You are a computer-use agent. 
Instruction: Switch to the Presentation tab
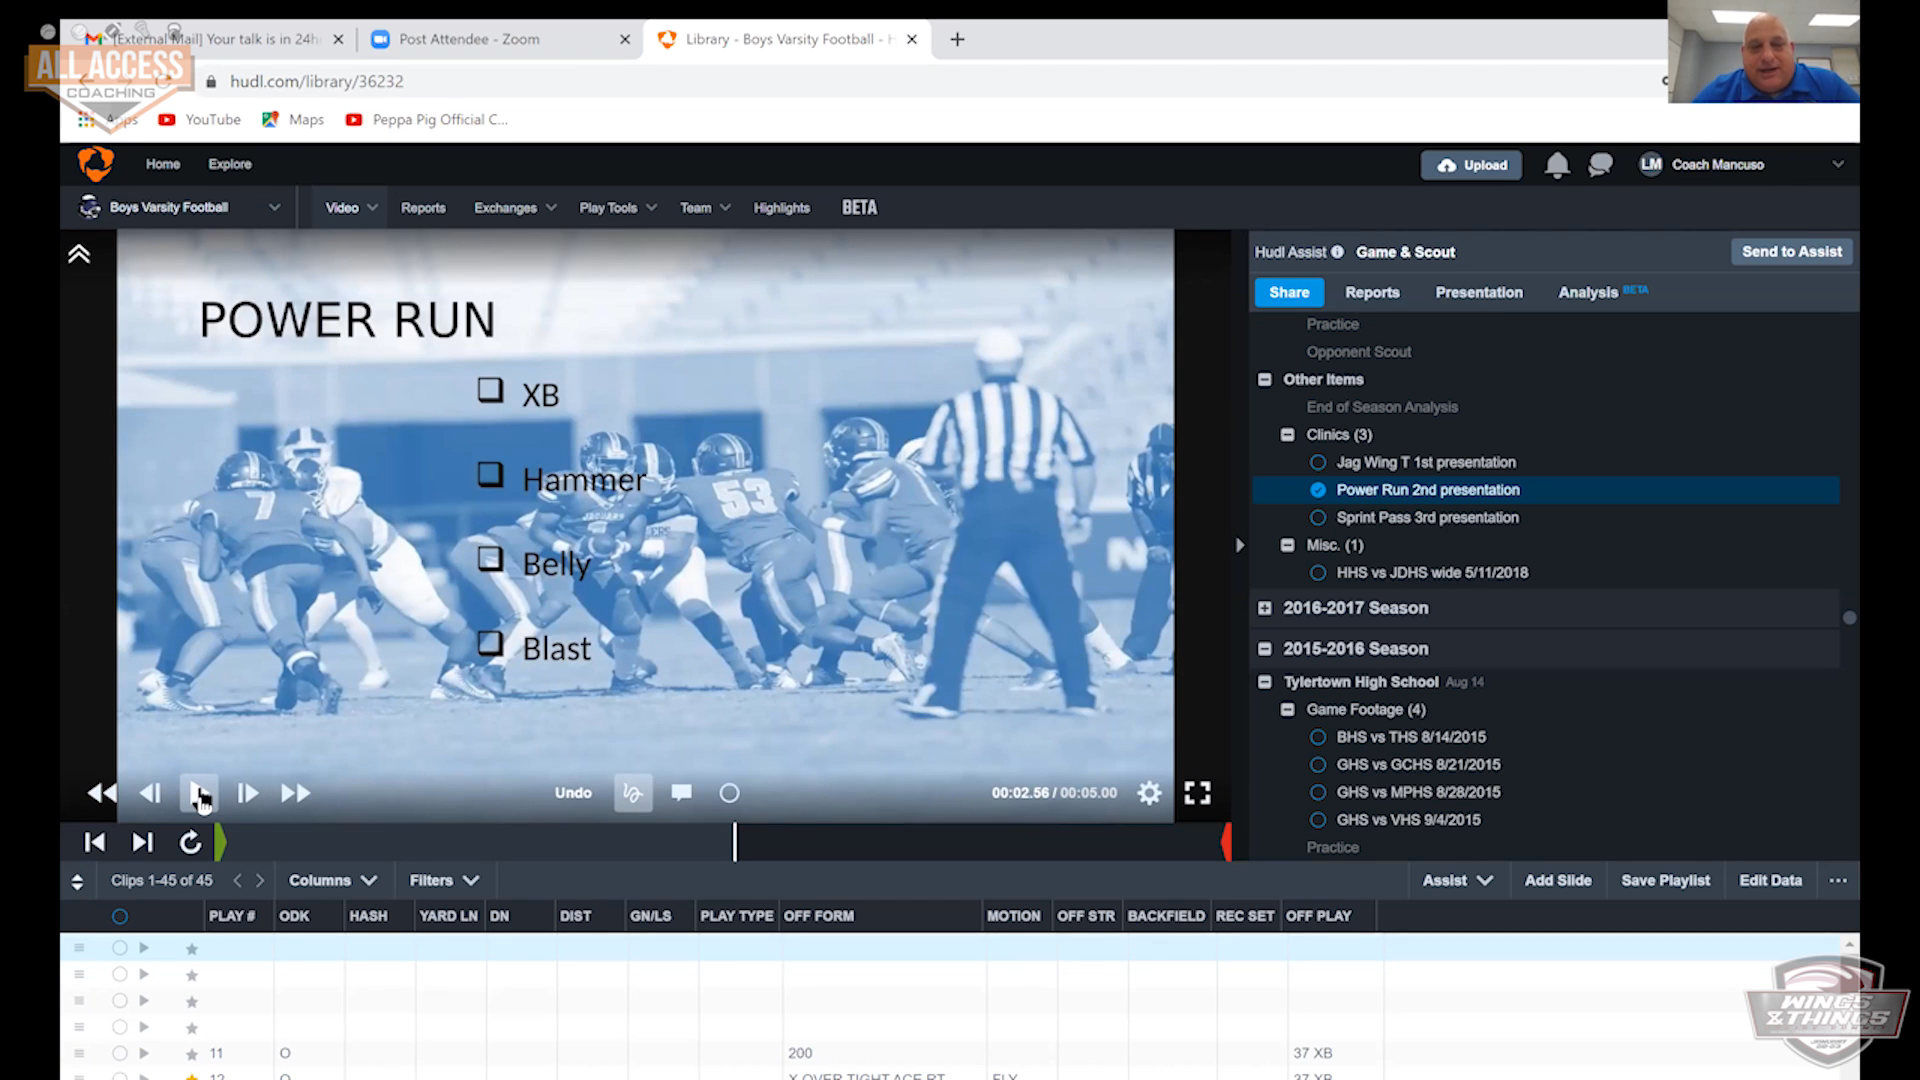pyautogui.click(x=1478, y=292)
